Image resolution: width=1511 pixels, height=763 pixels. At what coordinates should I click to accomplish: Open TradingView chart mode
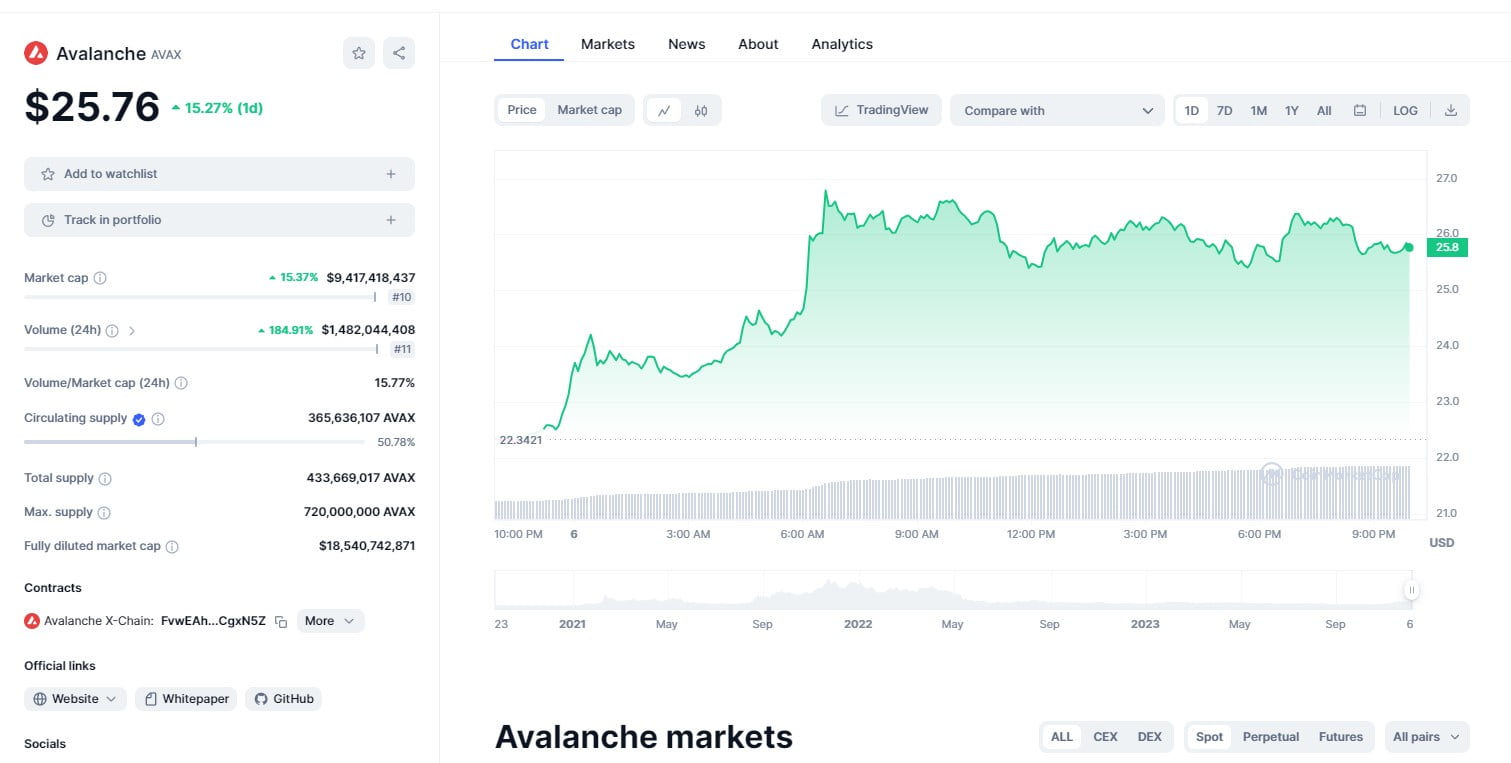882,110
